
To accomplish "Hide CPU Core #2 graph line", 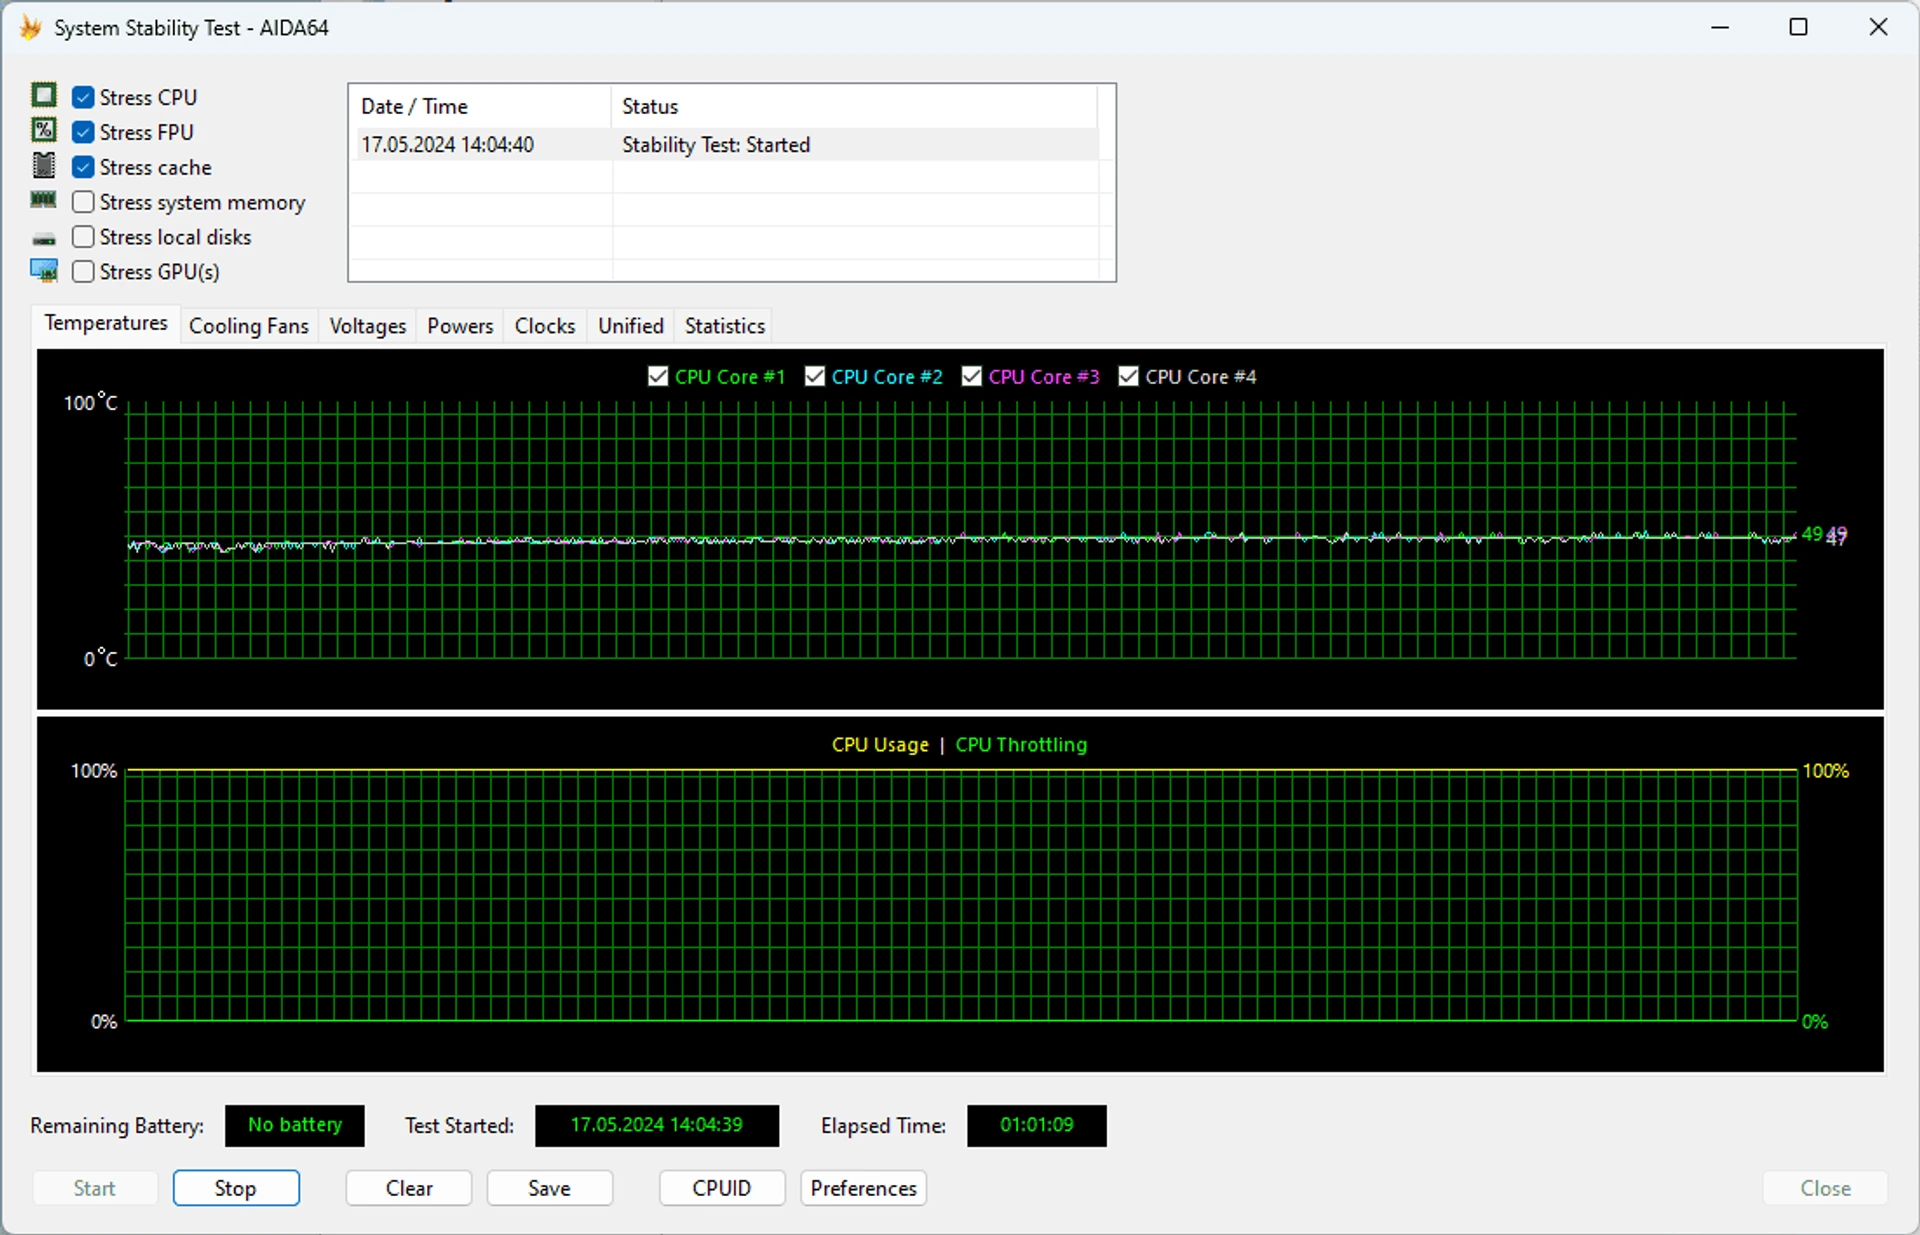I will 815,376.
